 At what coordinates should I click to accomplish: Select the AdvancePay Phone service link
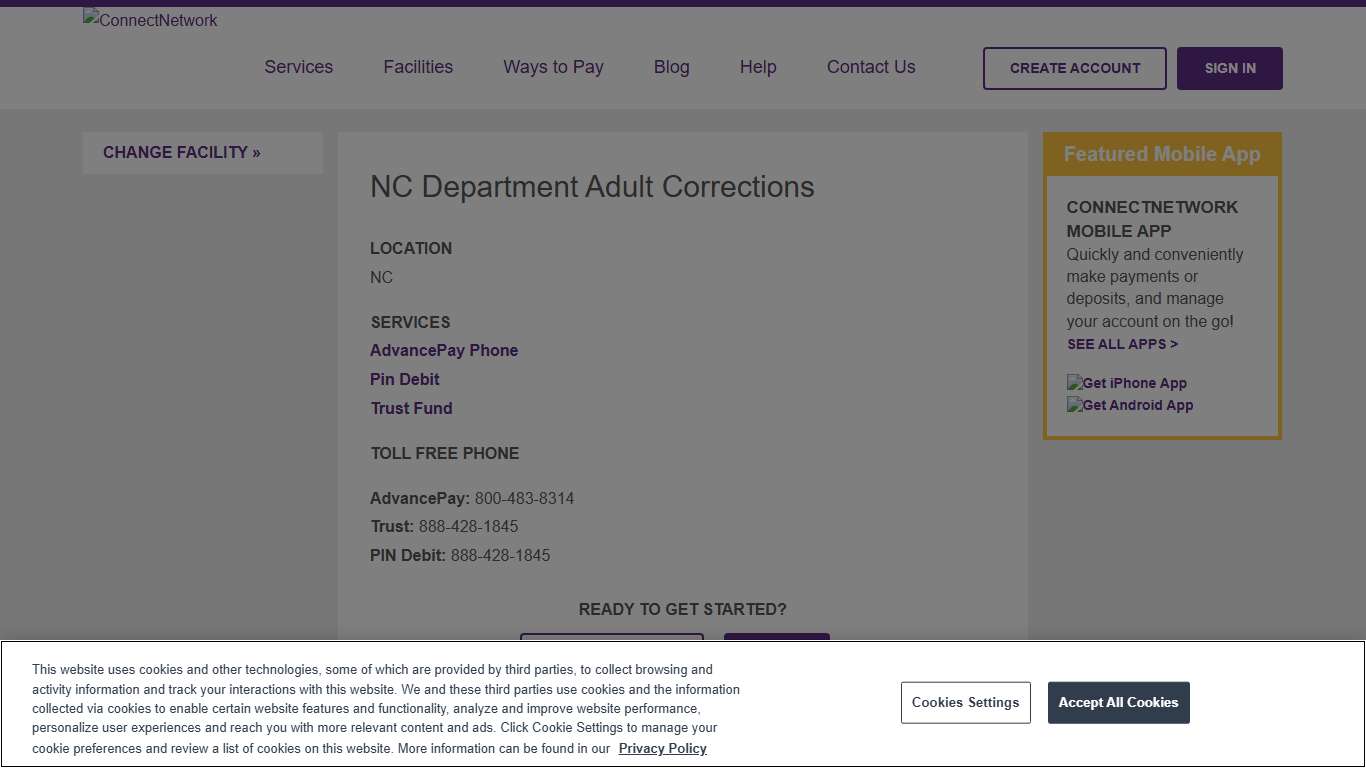pos(444,350)
